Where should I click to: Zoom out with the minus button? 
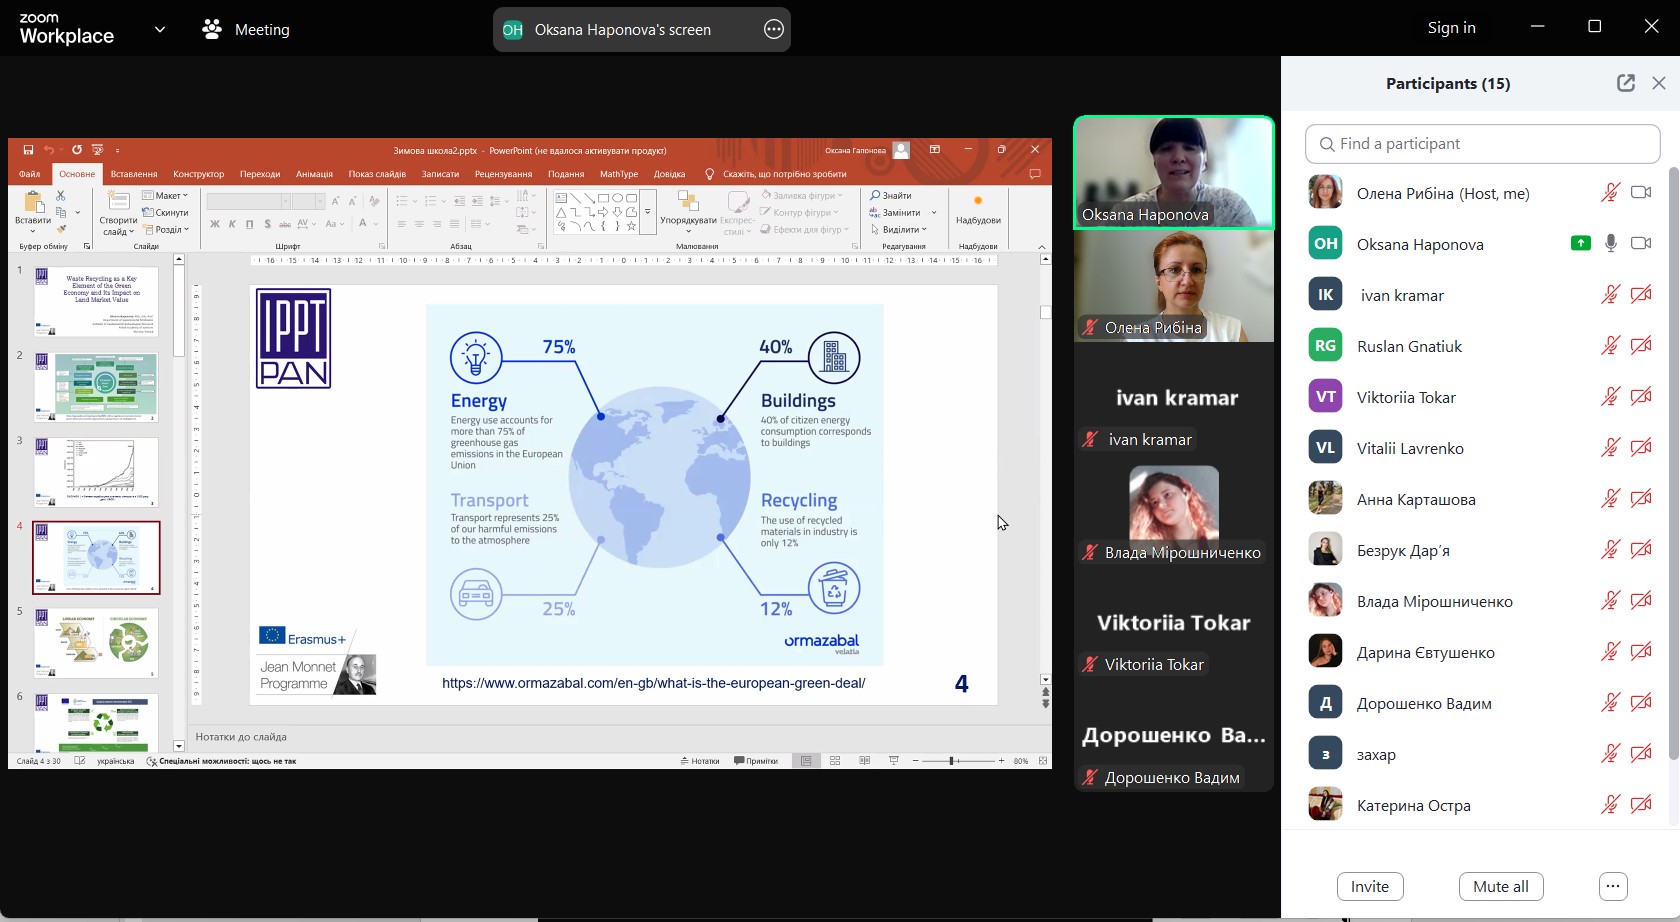tap(916, 761)
